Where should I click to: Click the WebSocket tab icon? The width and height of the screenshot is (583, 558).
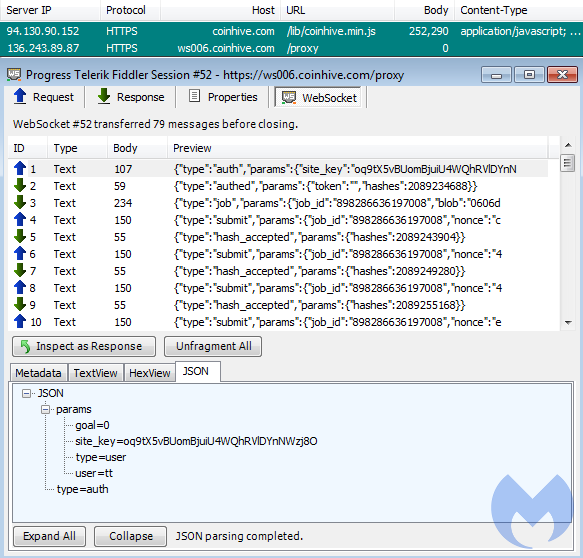[x=289, y=97]
